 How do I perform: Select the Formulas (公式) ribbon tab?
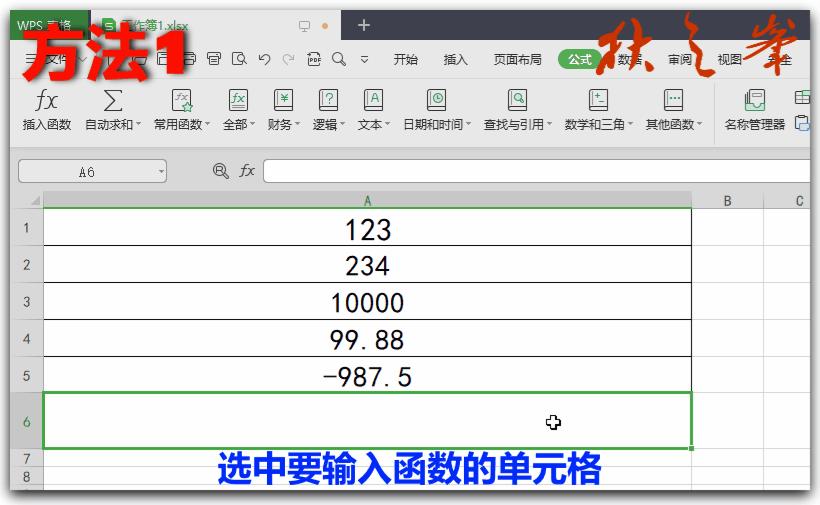[x=579, y=60]
